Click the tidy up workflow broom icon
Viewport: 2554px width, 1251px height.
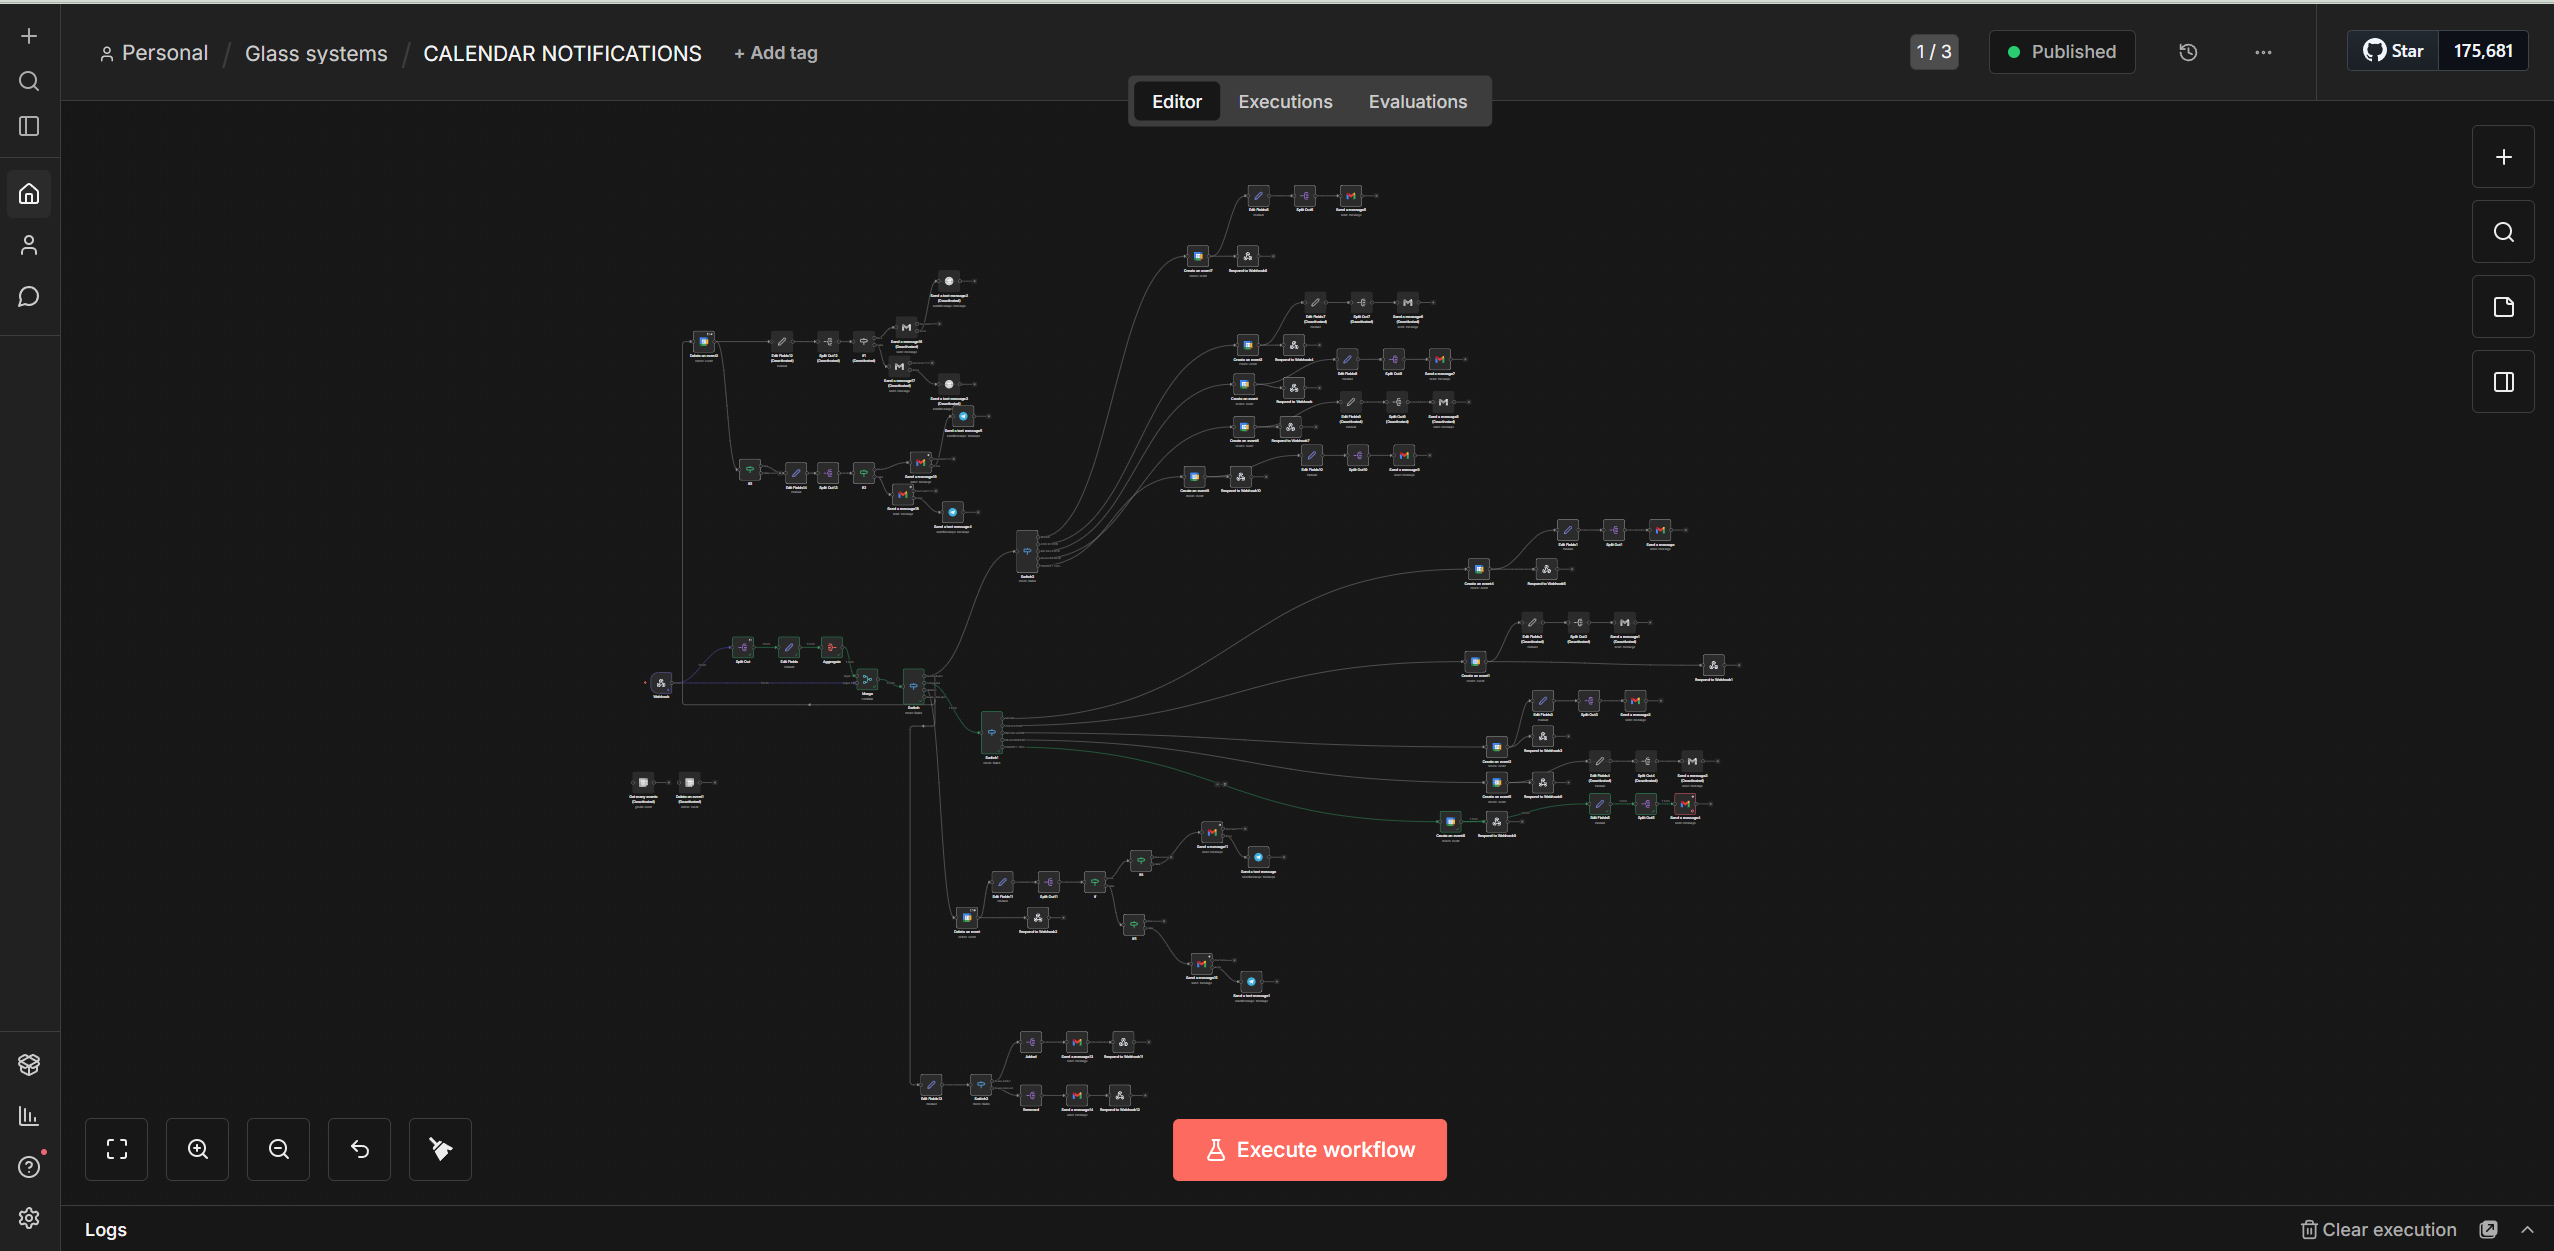(x=440, y=1149)
